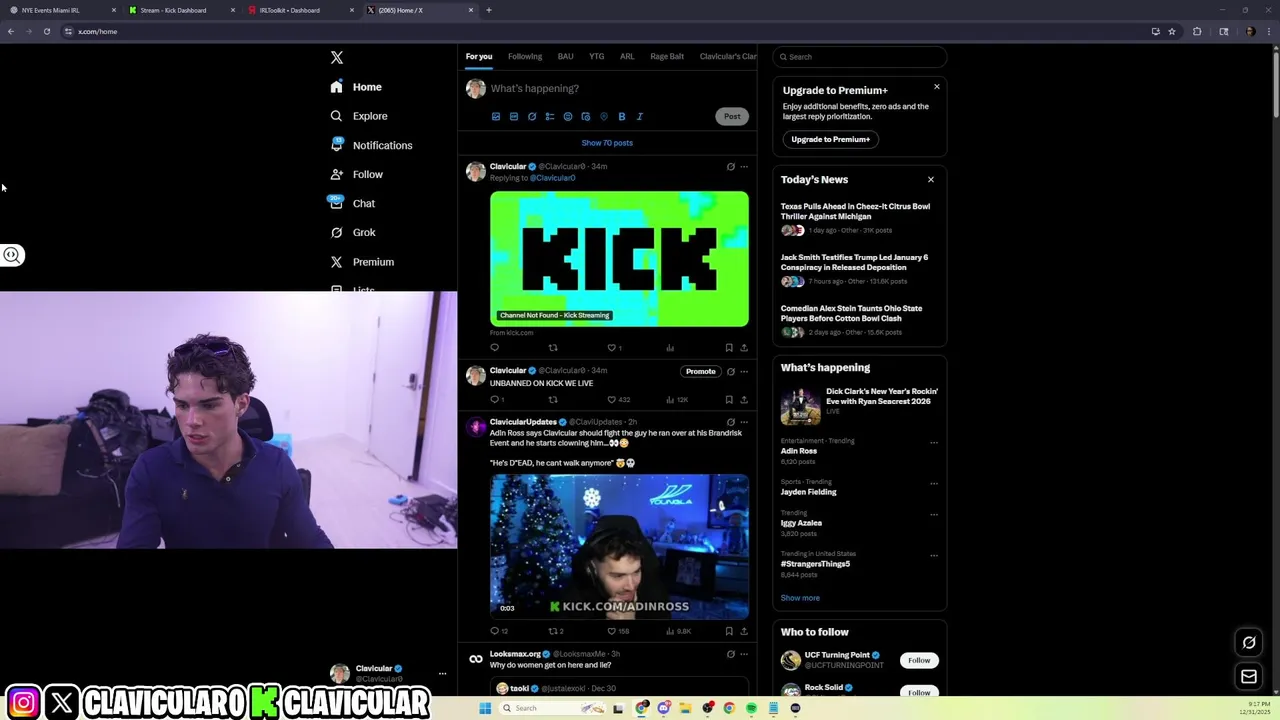Dismiss the Upgrade to Premium+ card
Image resolution: width=1280 pixels, height=720 pixels.
coord(937,87)
